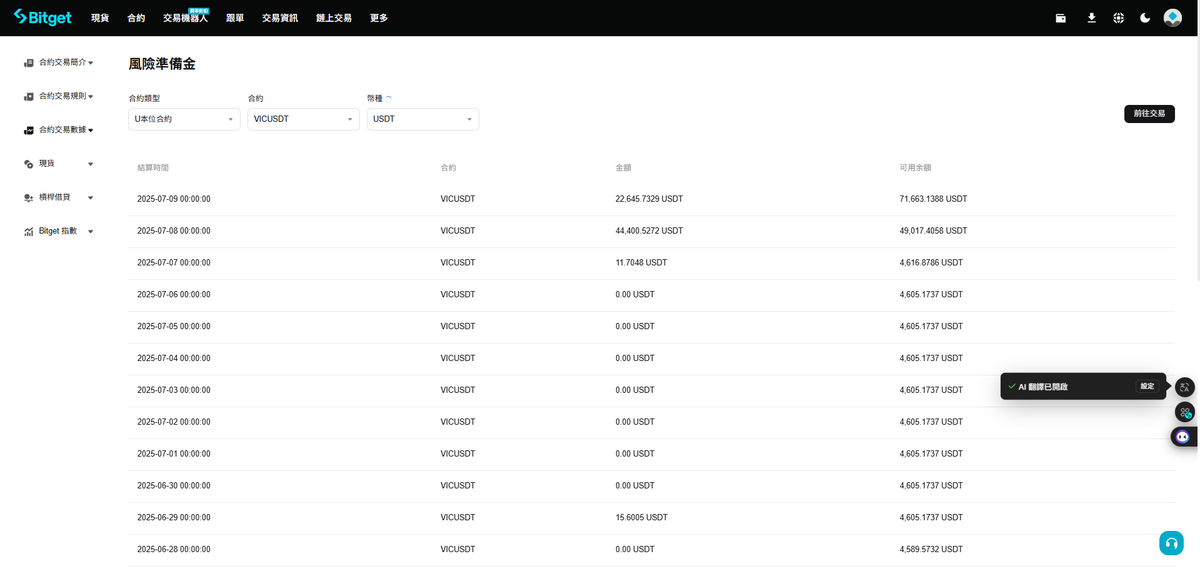Click 設定 in AI translation toast
The height and width of the screenshot is (569, 1200).
[1147, 386]
